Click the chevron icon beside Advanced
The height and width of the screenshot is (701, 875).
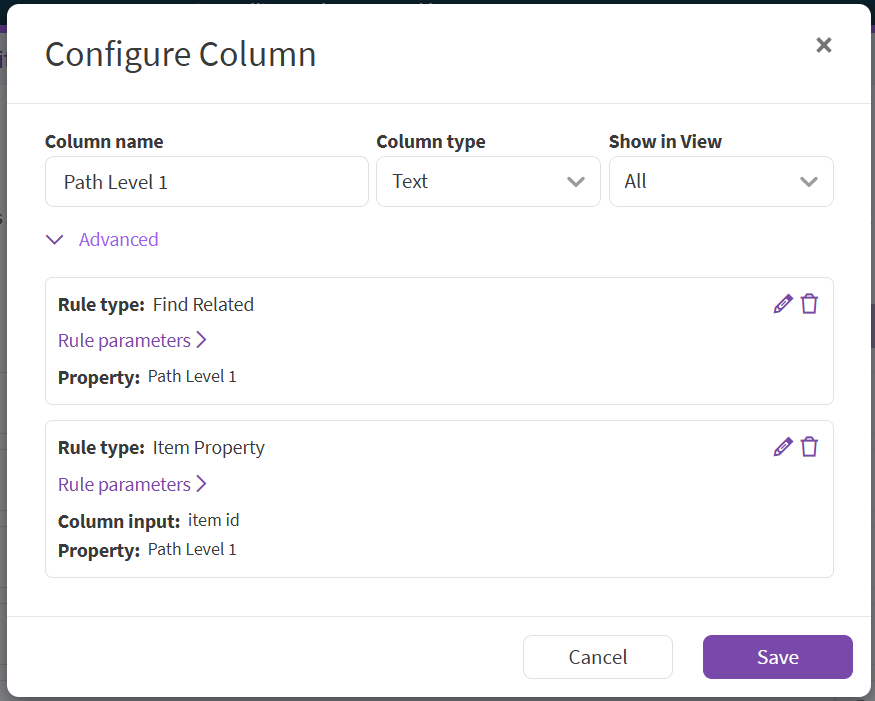point(55,240)
